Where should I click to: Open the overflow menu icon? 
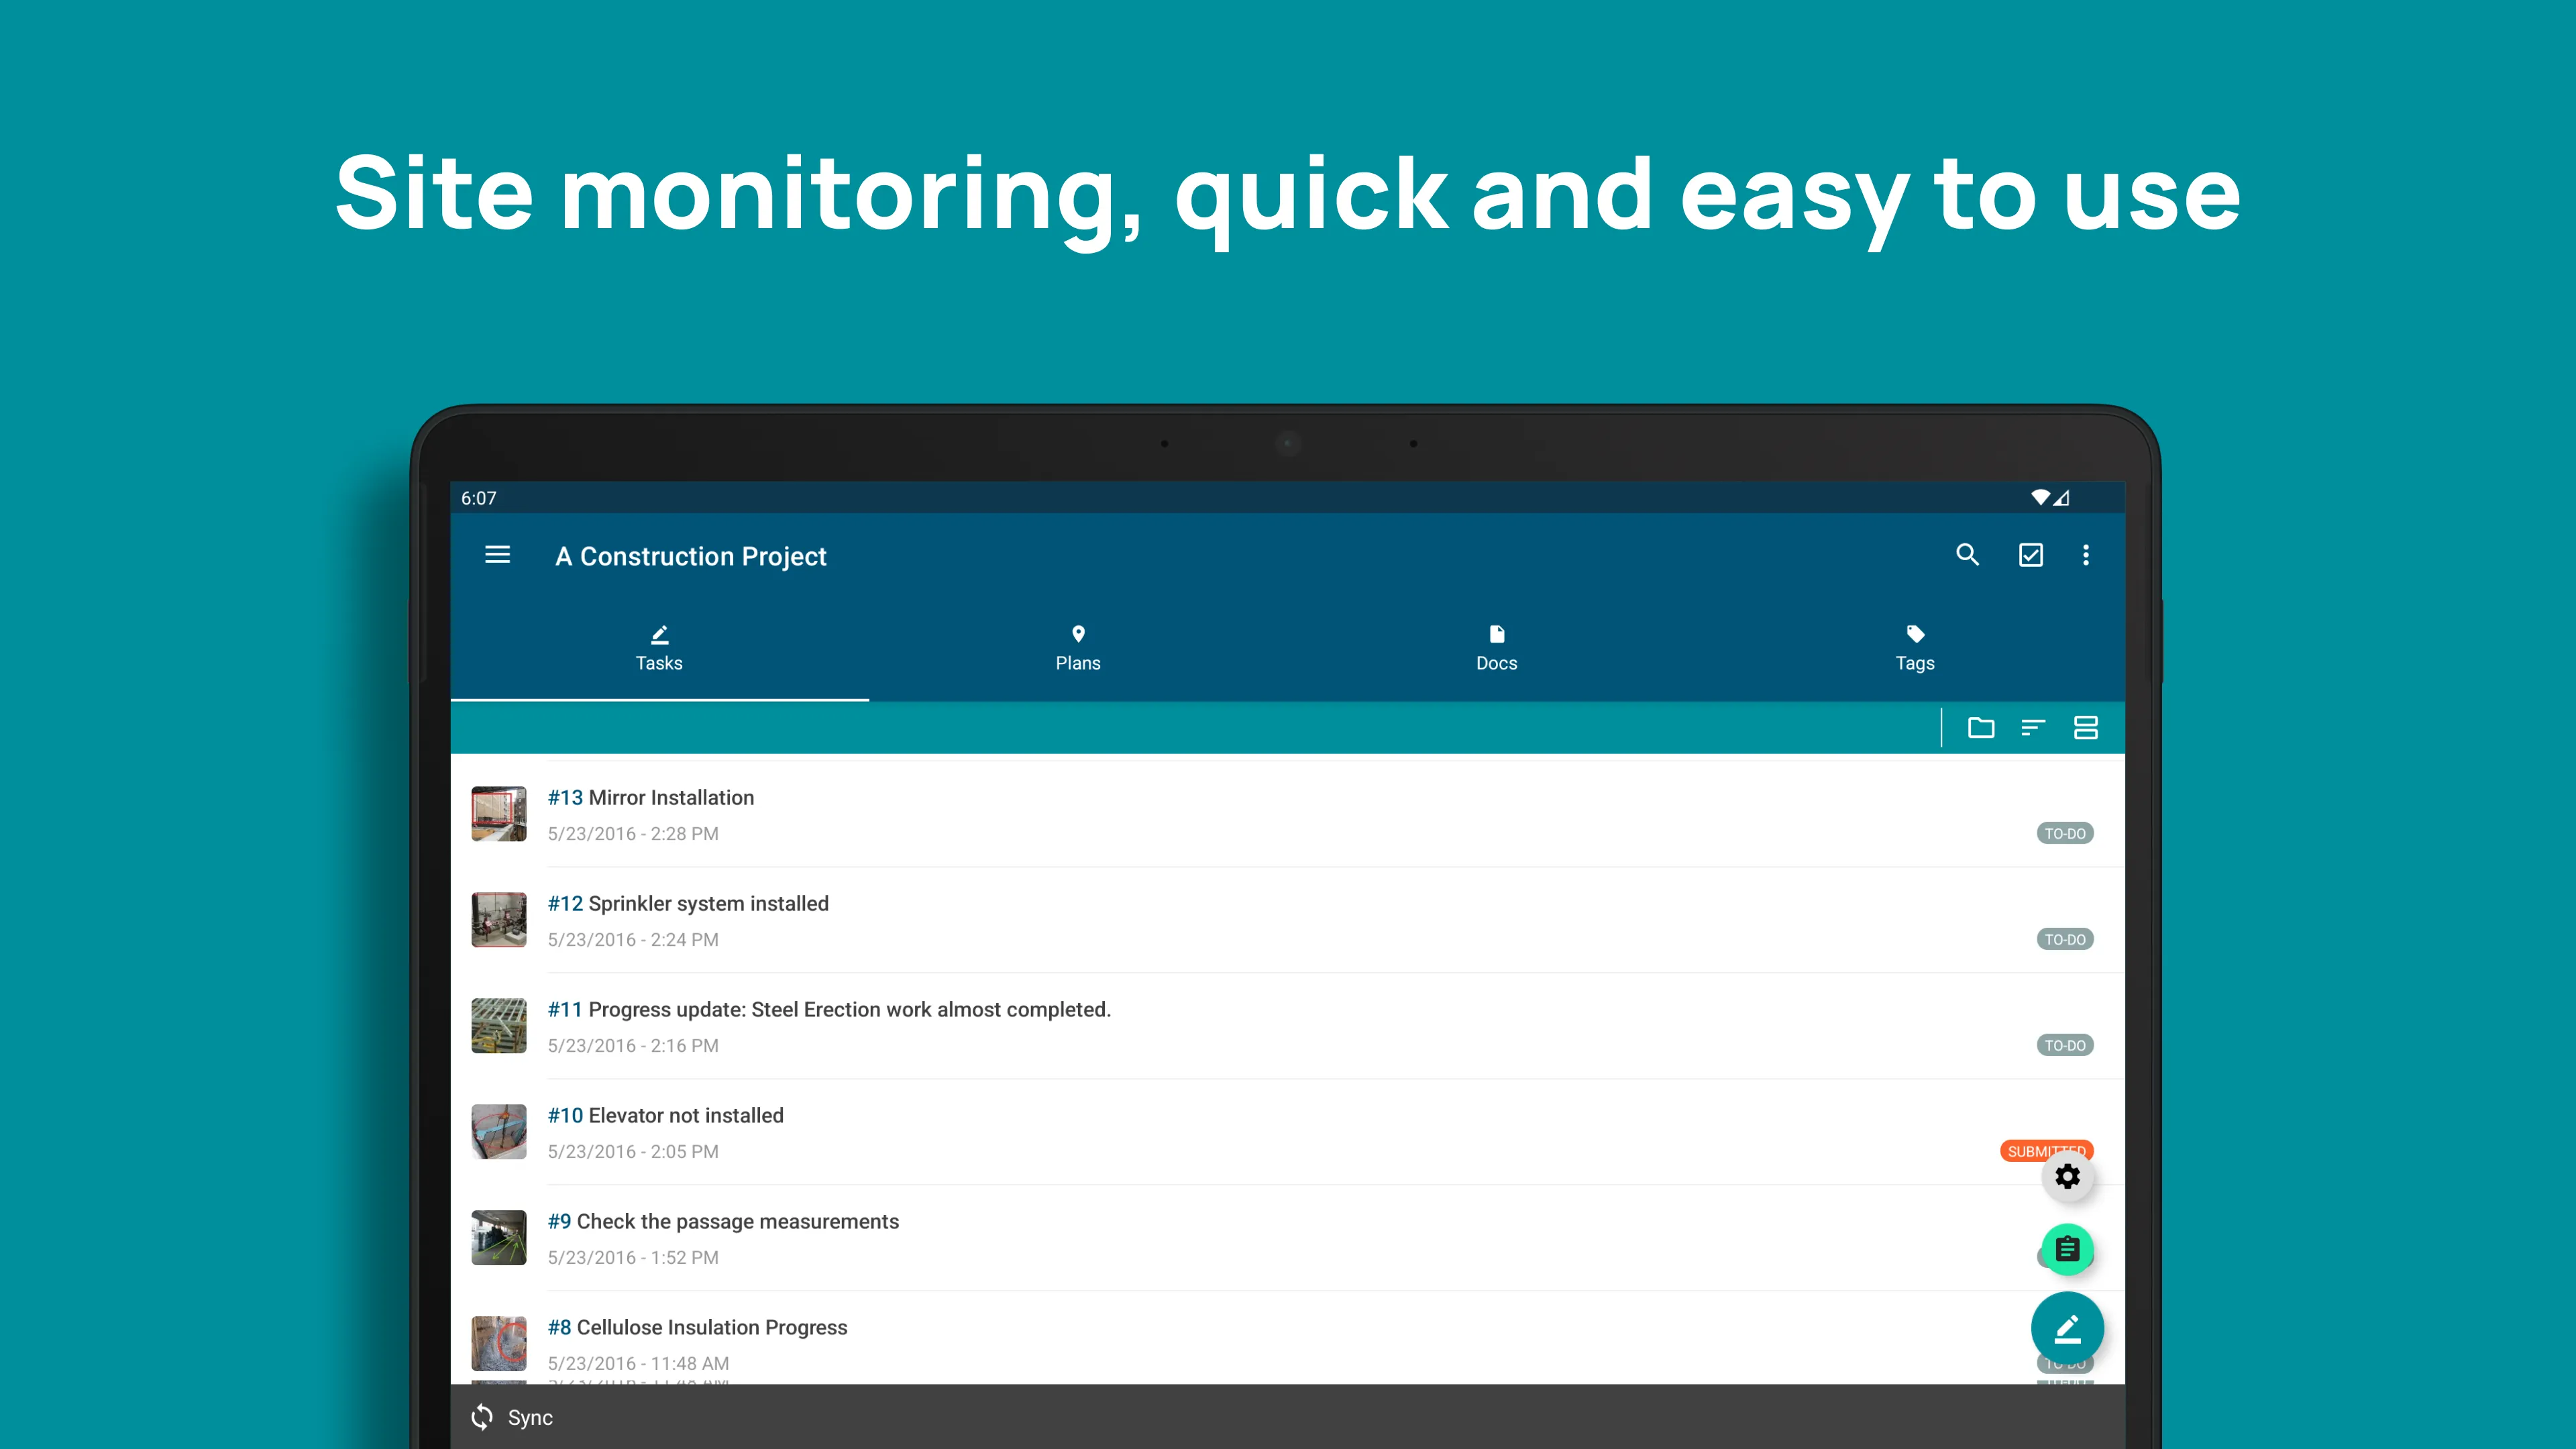point(2084,555)
